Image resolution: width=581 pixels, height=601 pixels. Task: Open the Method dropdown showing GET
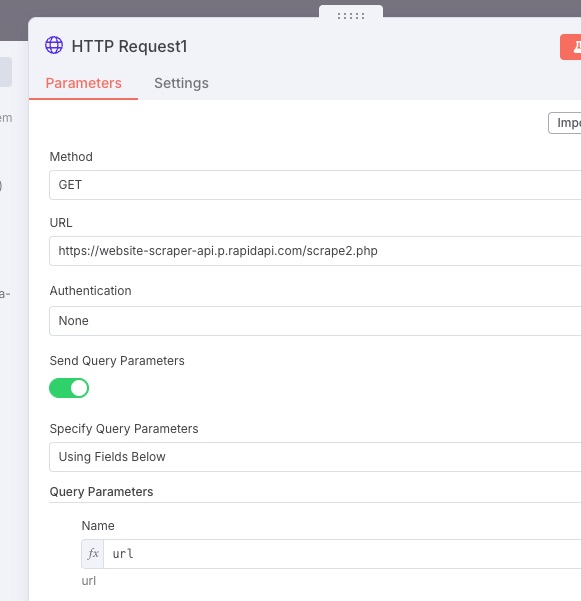click(x=315, y=185)
